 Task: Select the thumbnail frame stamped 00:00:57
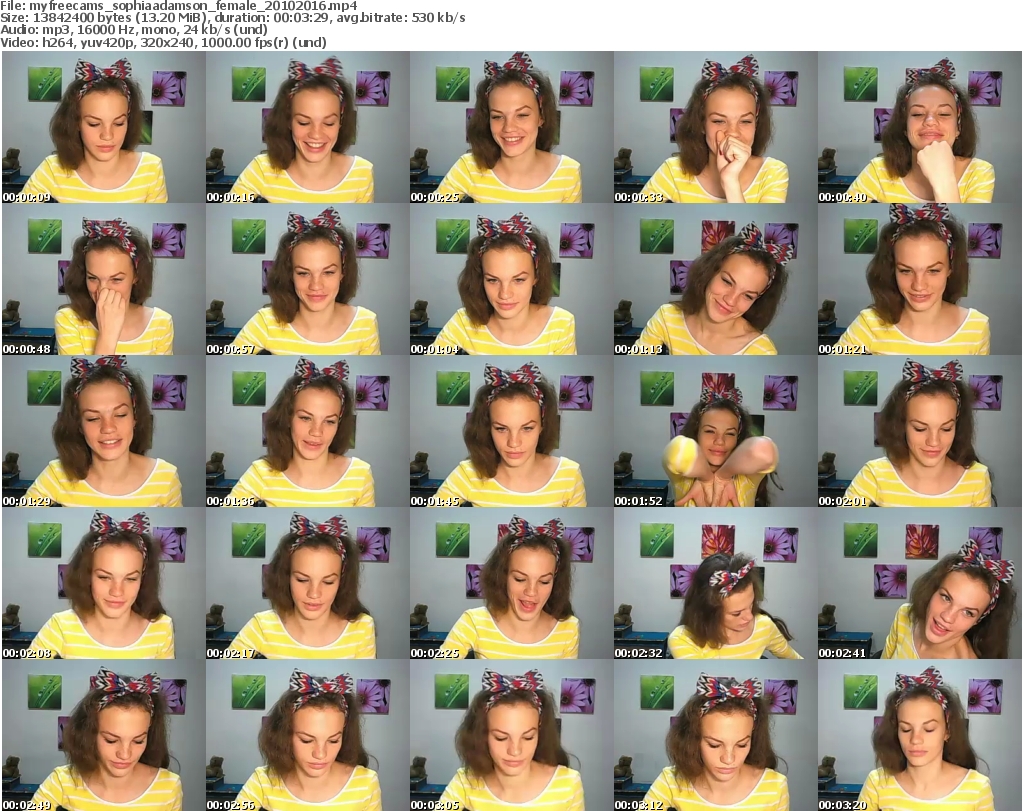(x=308, y=279)
